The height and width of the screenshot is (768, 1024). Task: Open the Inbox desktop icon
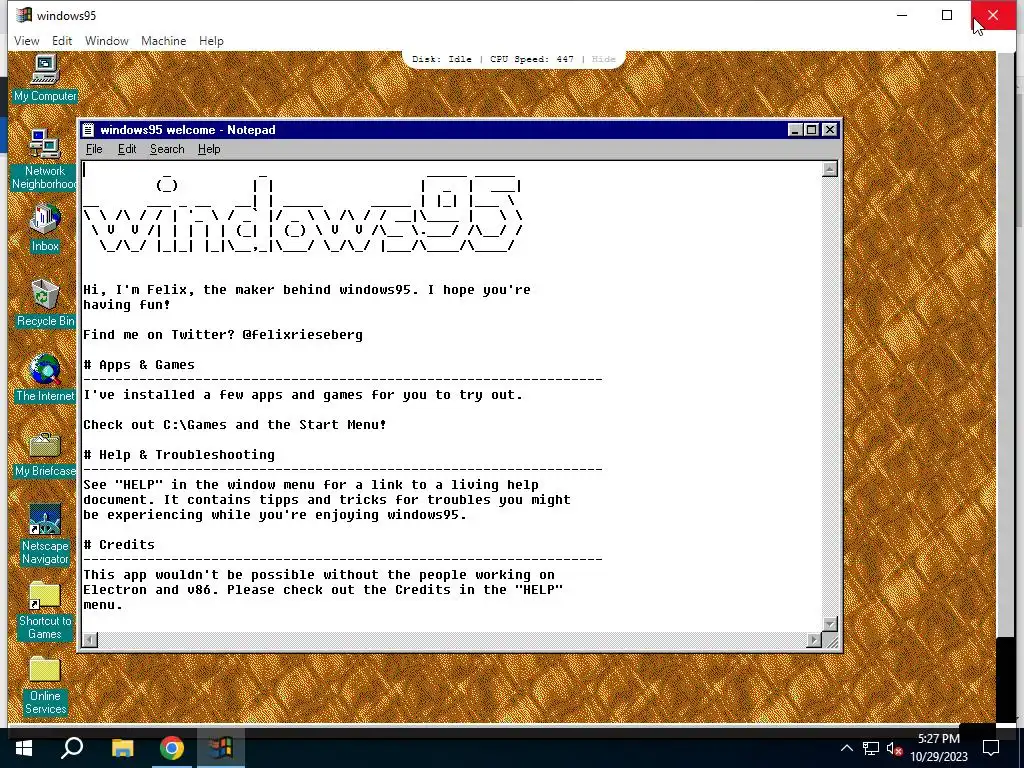click(44, 228)
